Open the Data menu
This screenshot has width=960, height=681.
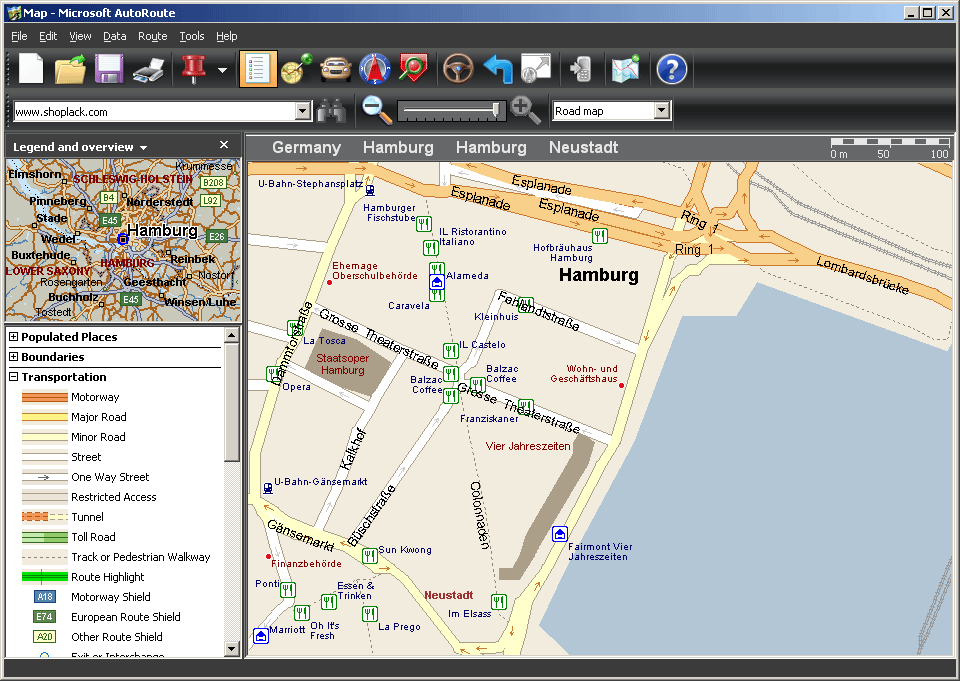[x=114, y=36]
